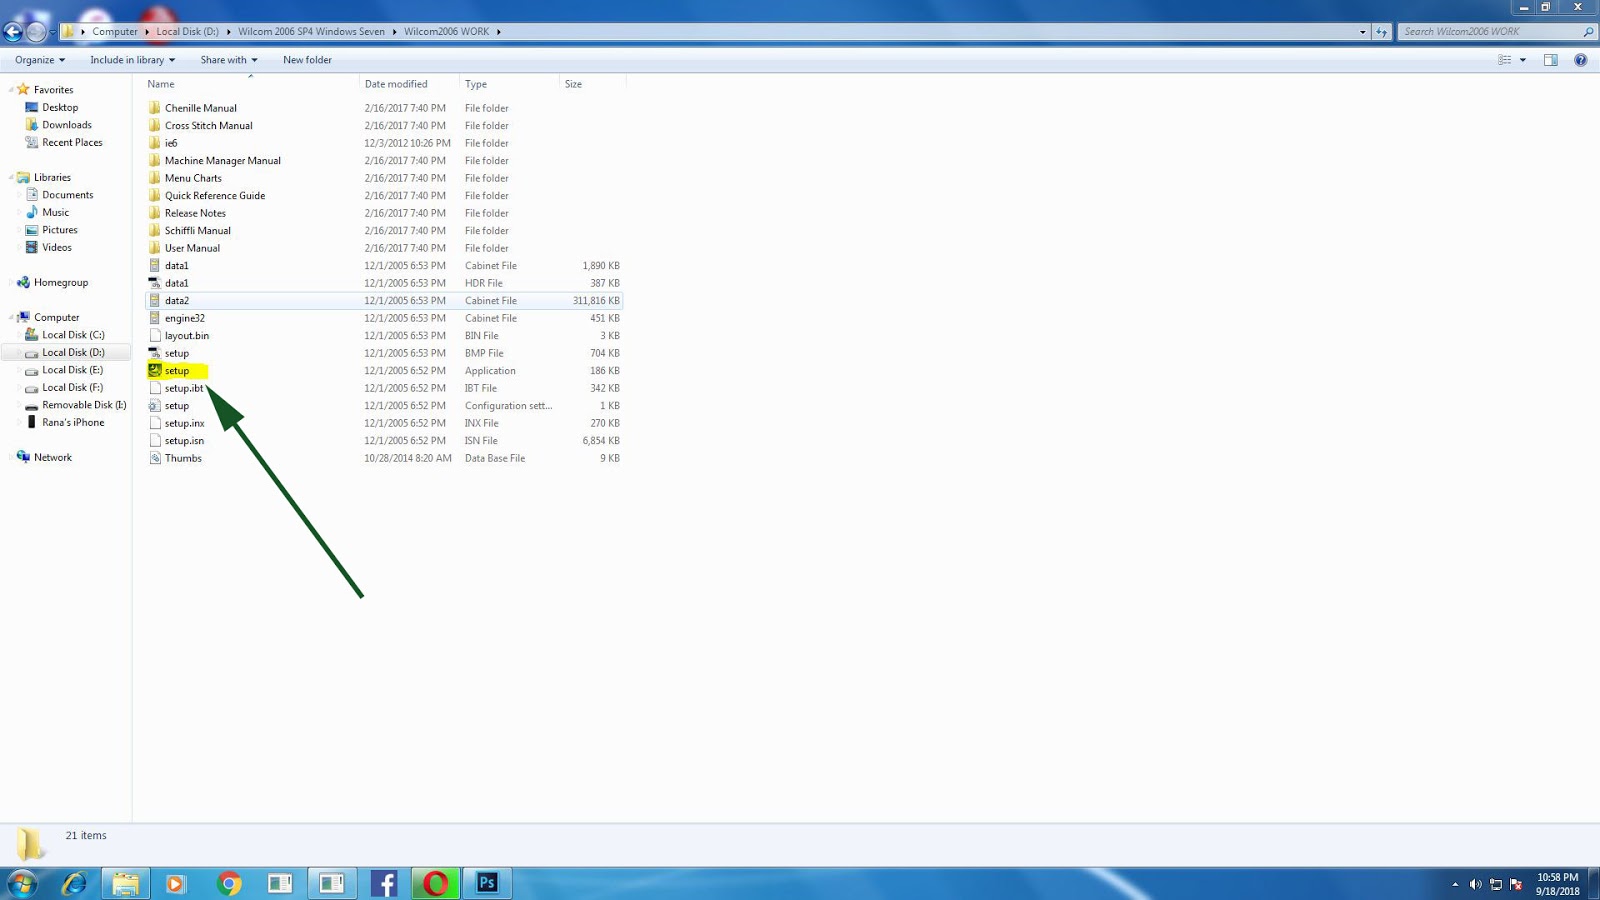The width and height of the screenshot is (1600, 900).
Task: Click Computer in the address bar breadcrumb
Action: point(115,32)
